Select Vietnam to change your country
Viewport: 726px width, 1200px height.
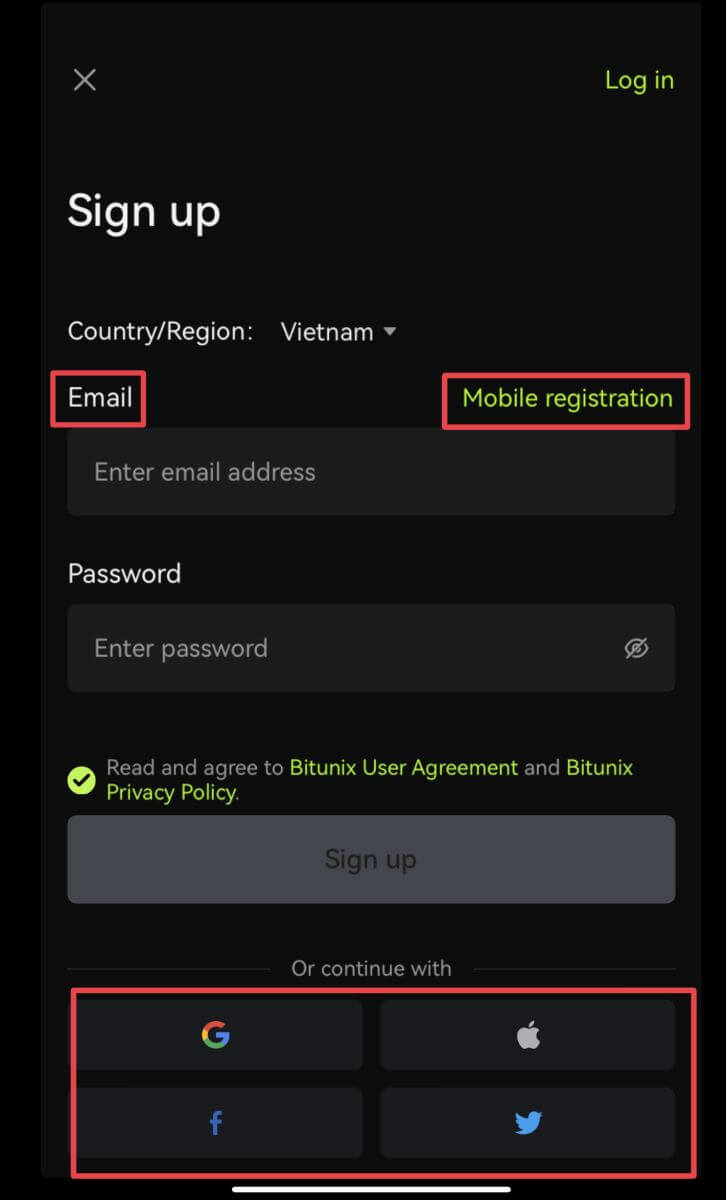(328, 331)
